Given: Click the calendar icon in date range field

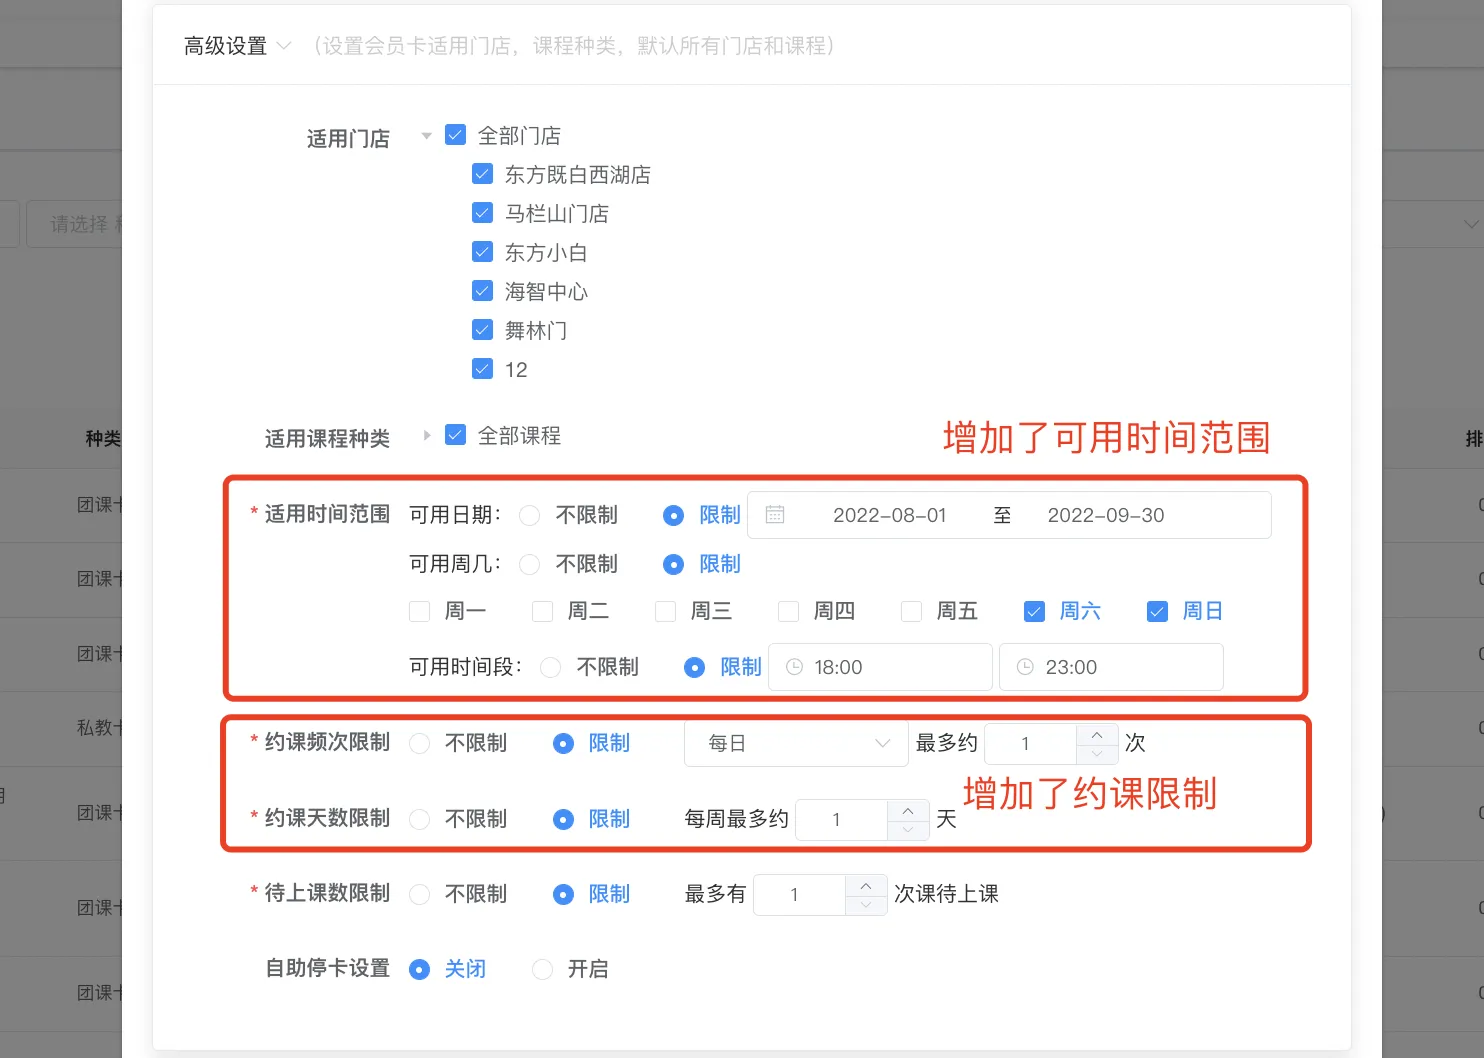Looking at the screenshot, I should tap(775, 515).
